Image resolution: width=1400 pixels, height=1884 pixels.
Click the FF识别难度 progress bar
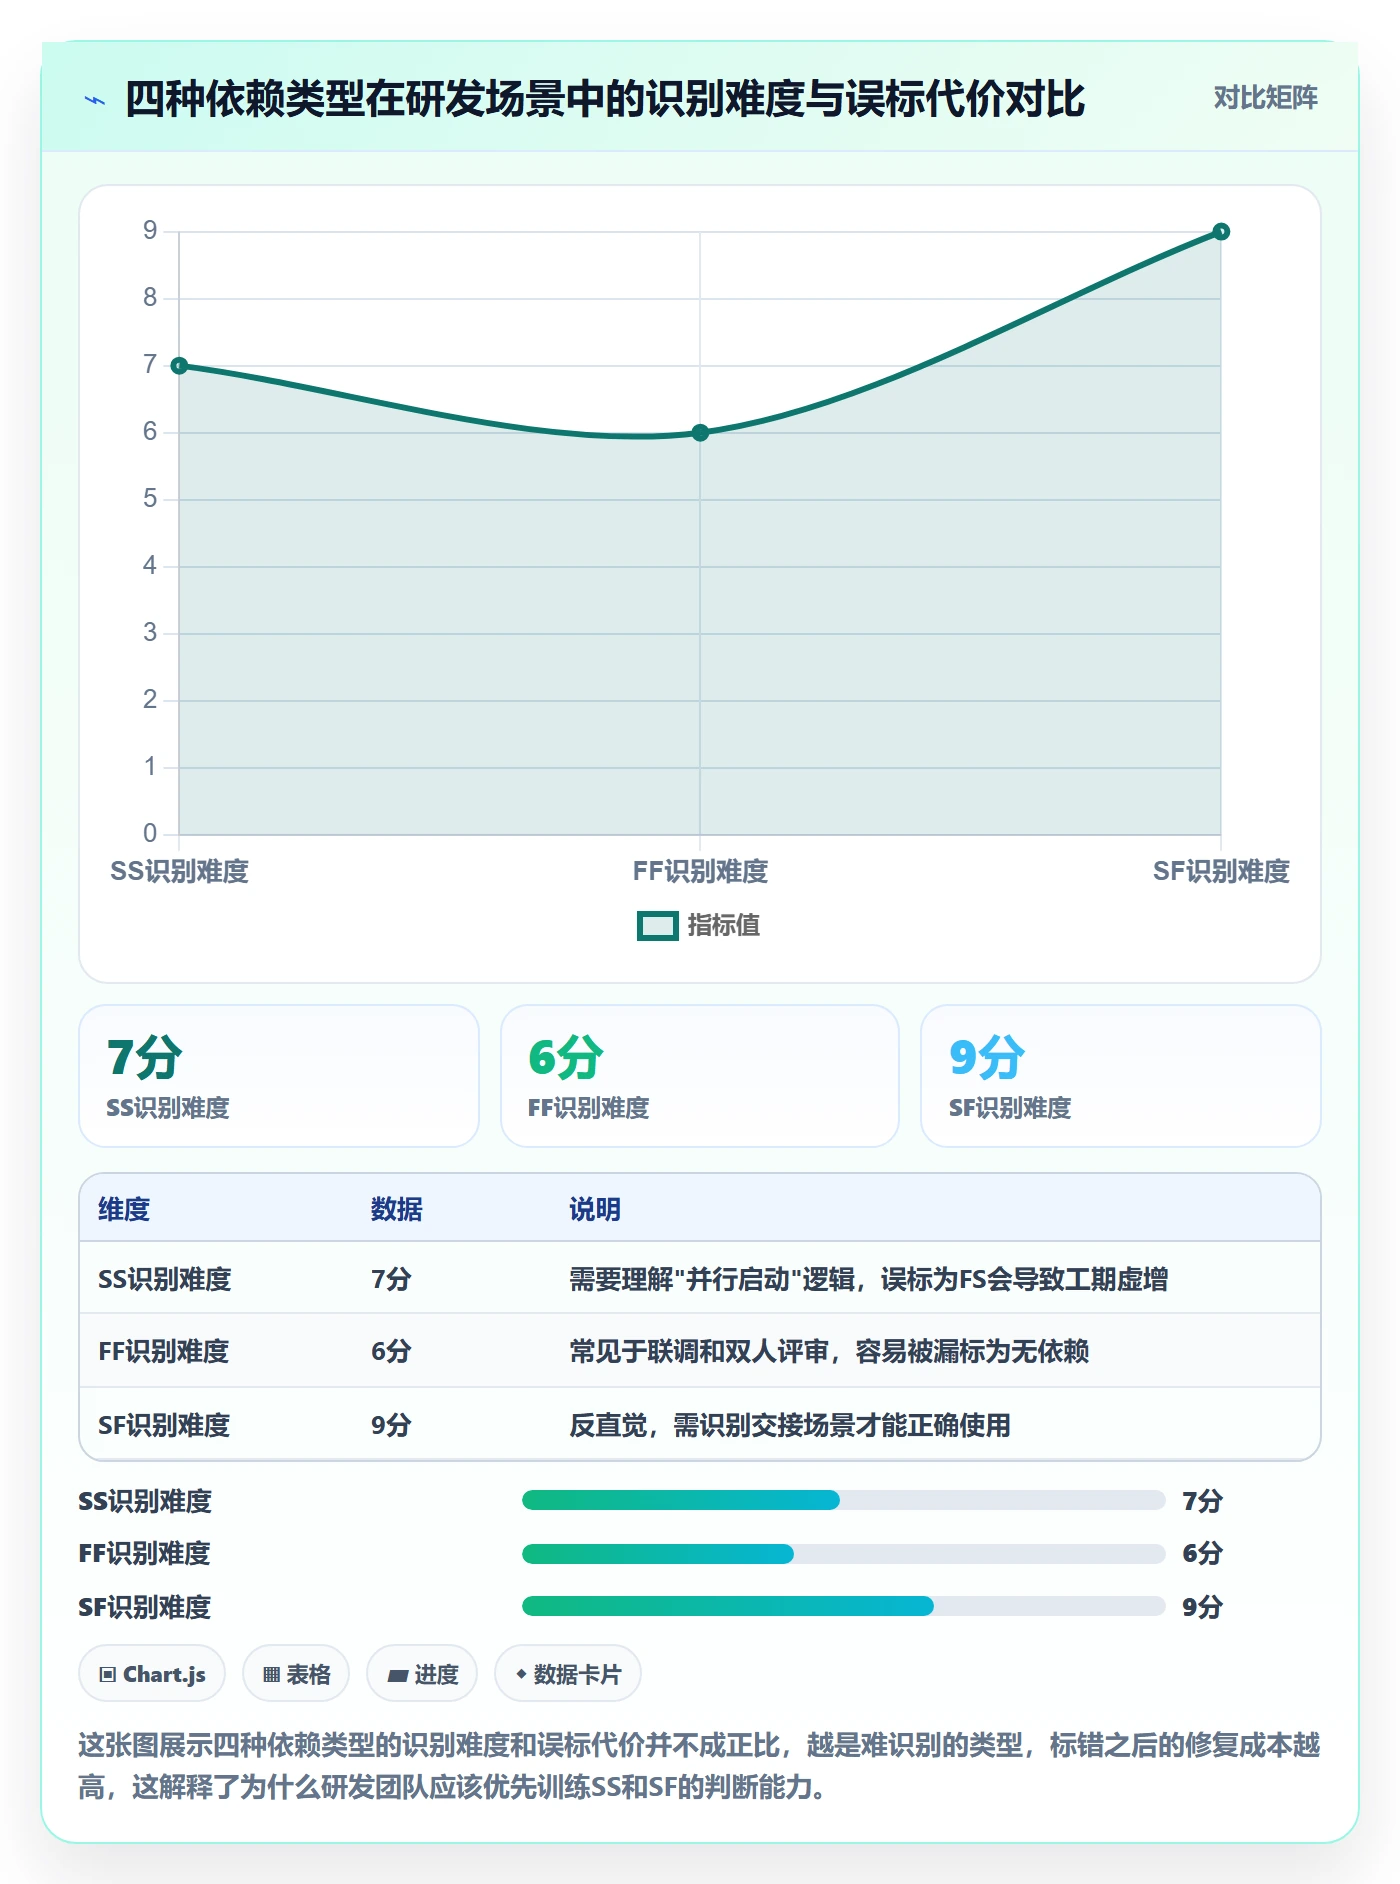click(x=843, y=1554)
